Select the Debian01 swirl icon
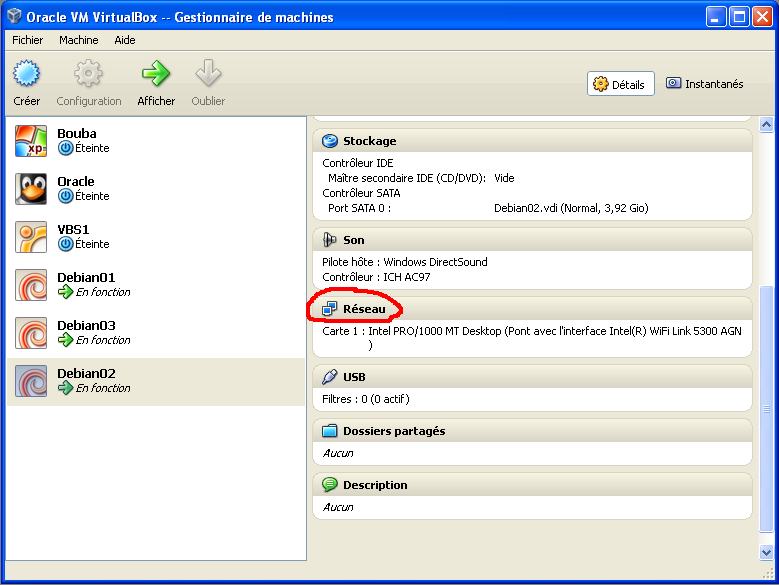This screenshot has height=585, width=779. click(x=31, y=285)
